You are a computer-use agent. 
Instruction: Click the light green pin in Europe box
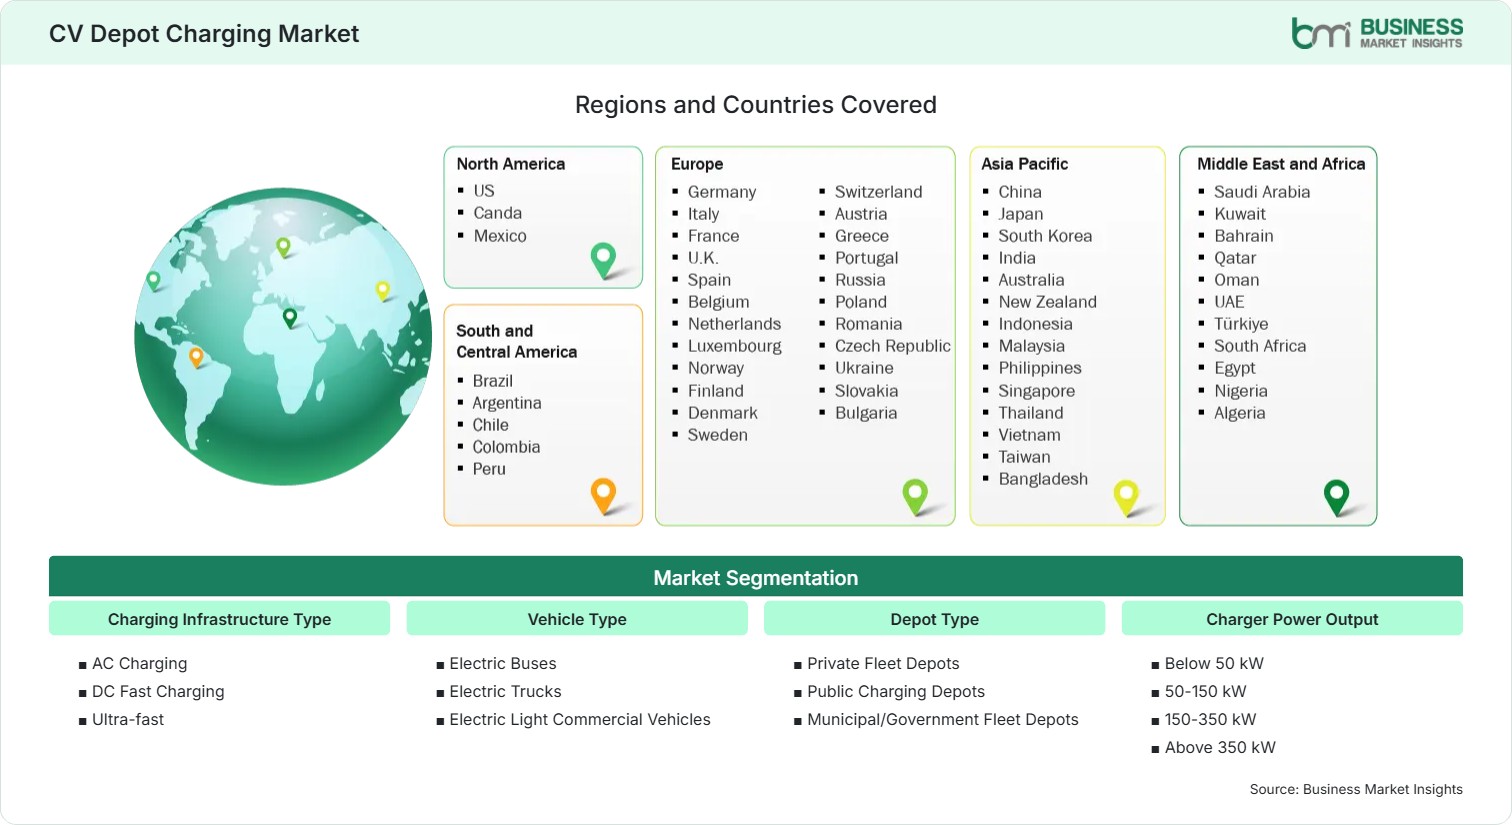tap(915, 497)
